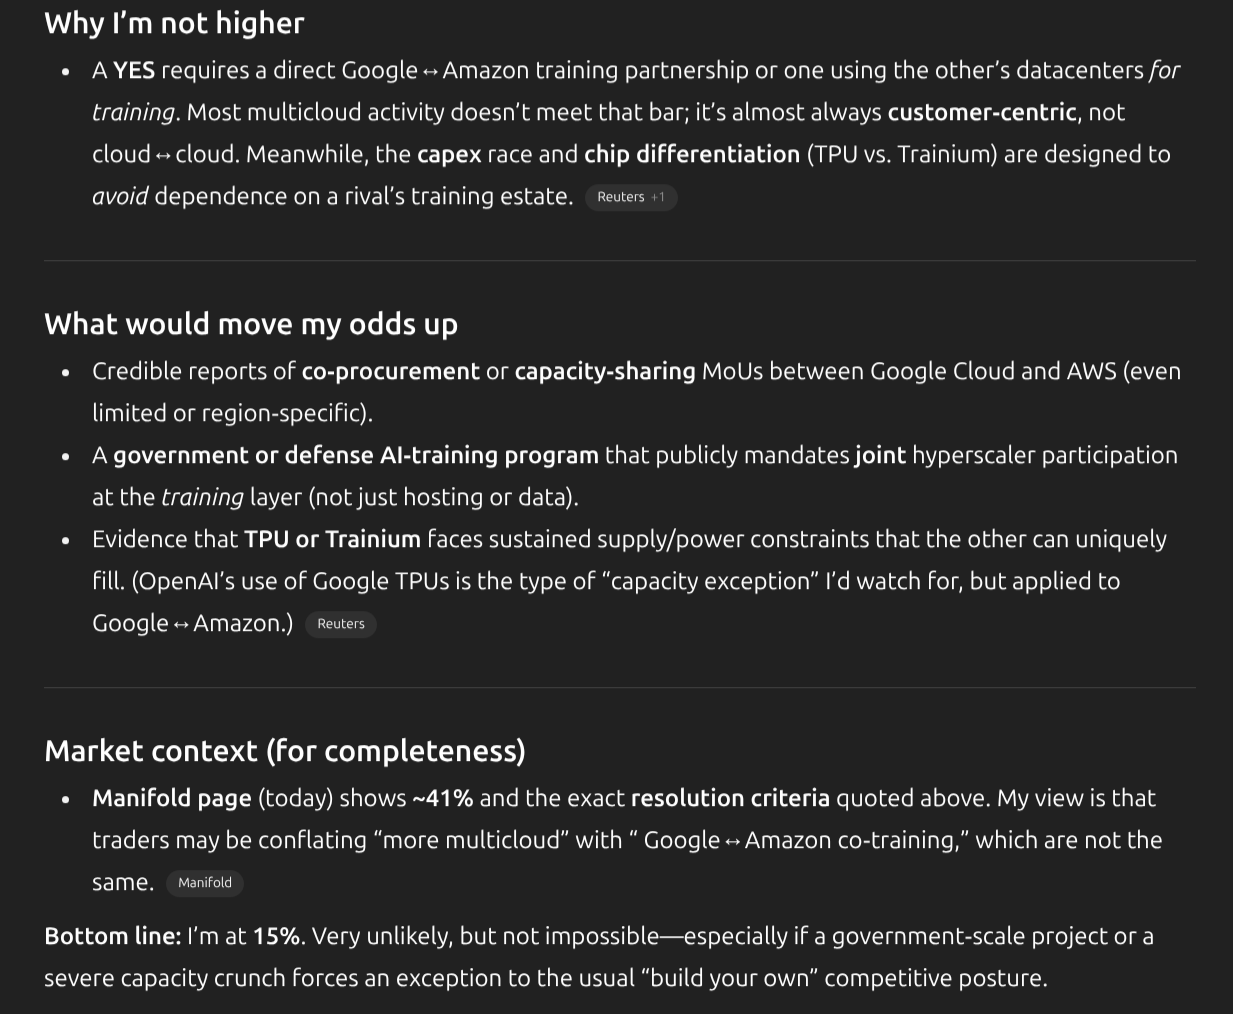Screen dimensions: 1233x1014
Task: Click the bold "Bottom line:" label
Action: (112, 936)
